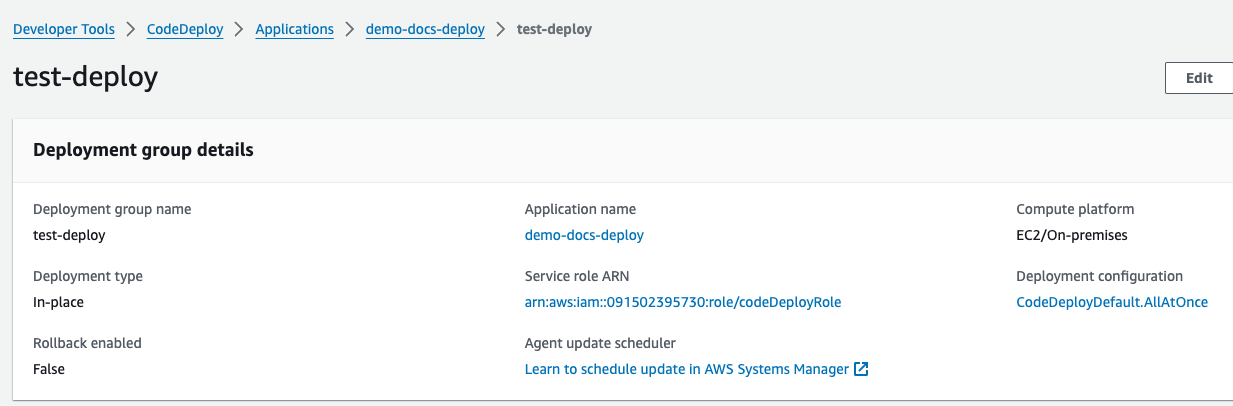The image size is (1233, 406).
Task: Click the chevron after Applications breadcrumb
Action: (x=350, y=29)
